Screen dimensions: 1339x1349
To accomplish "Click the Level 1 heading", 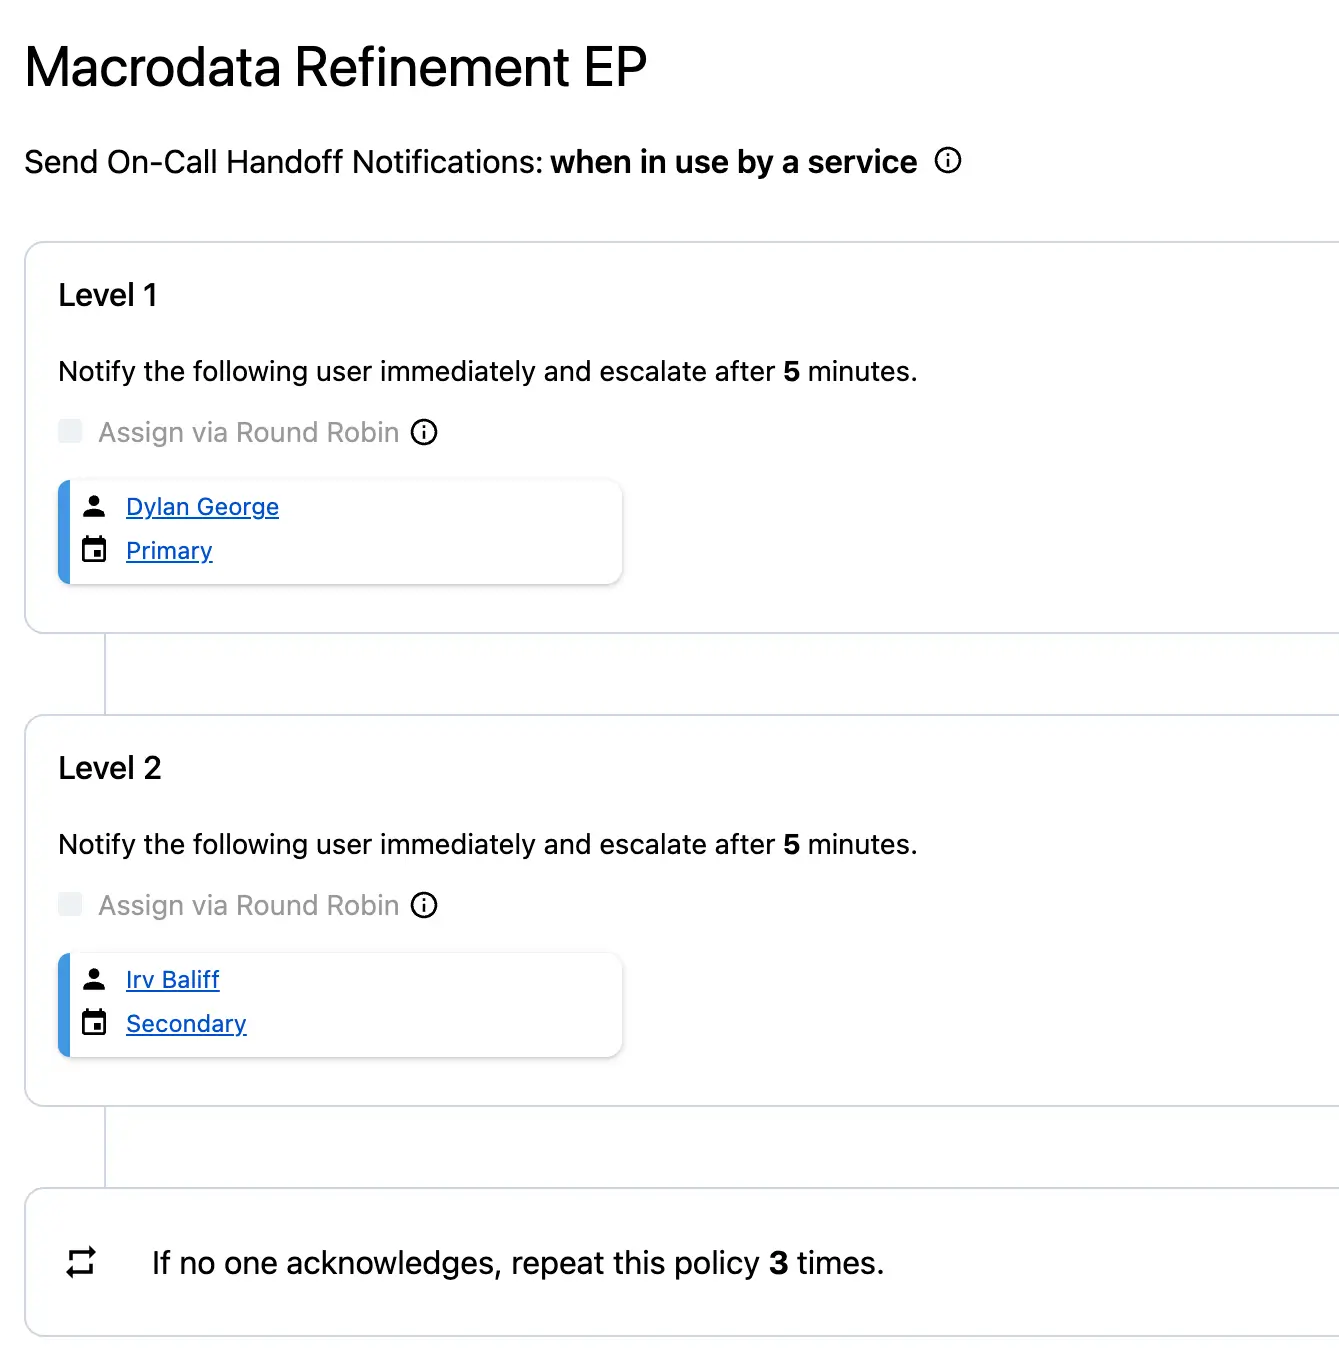I will [x=108, y=295].
